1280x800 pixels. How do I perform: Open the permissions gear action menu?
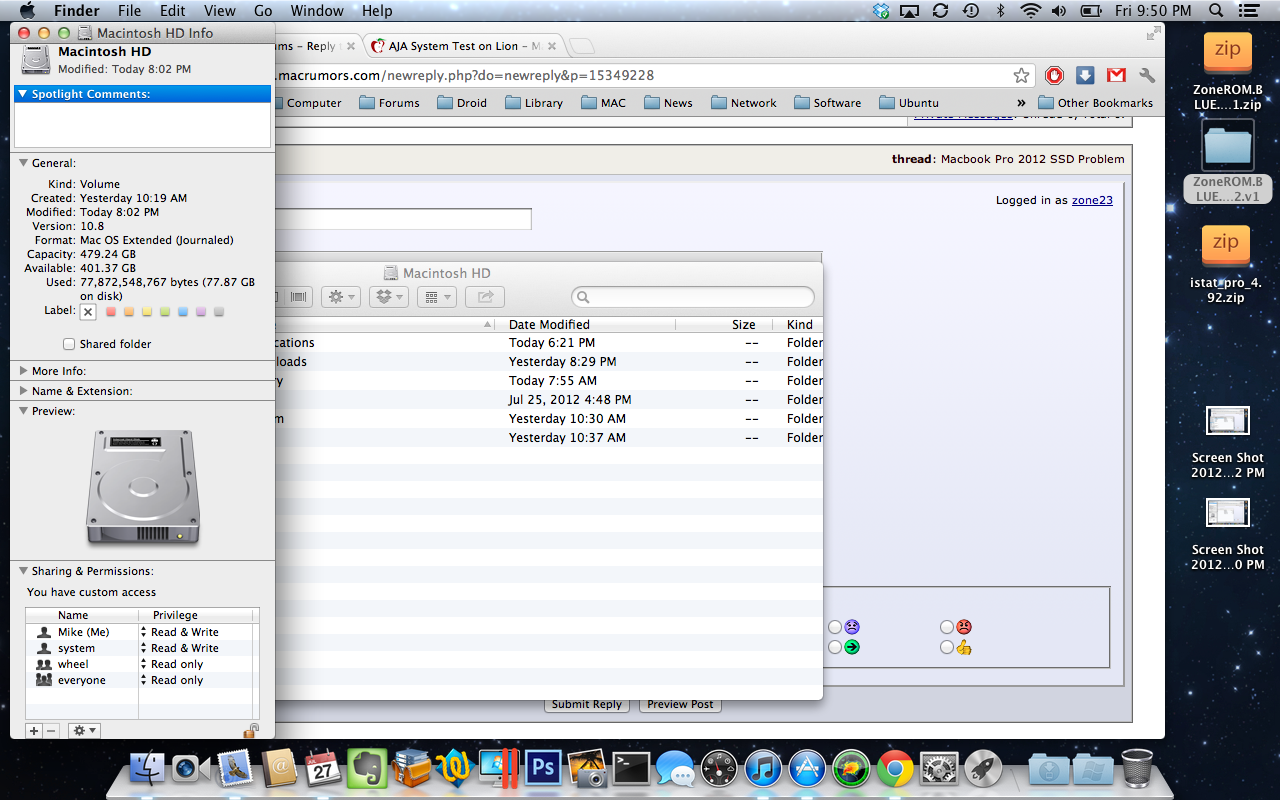tap(84, 731)
